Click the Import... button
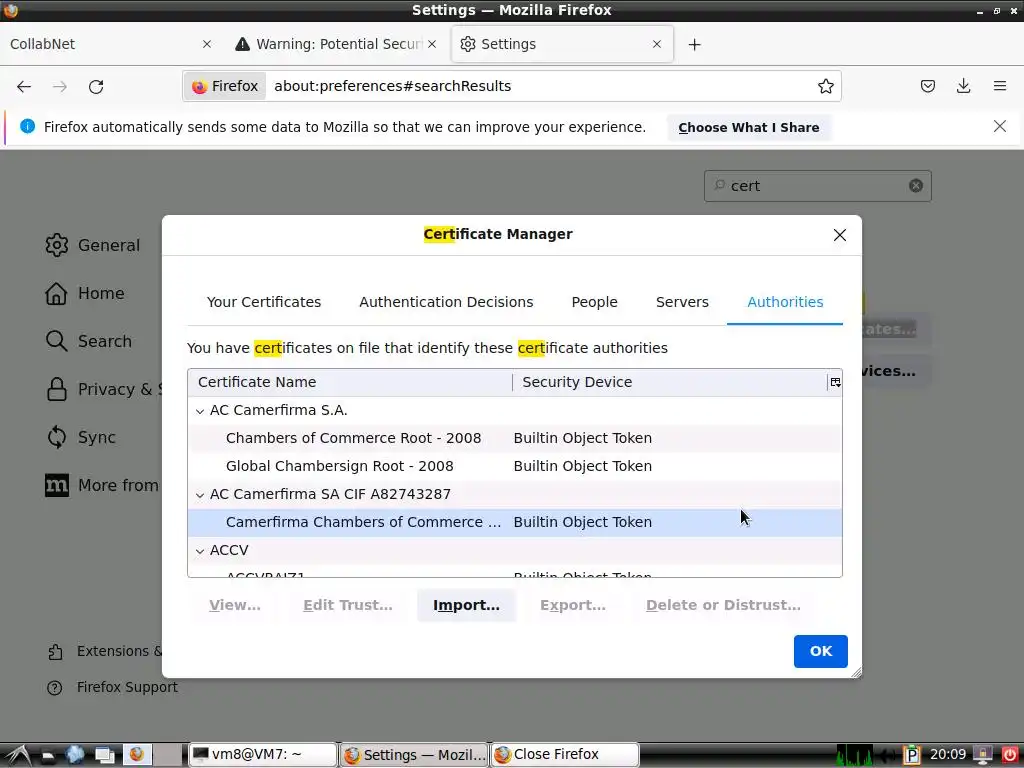The width and height of the screenshot is (1024, 768). click(466, 605)
